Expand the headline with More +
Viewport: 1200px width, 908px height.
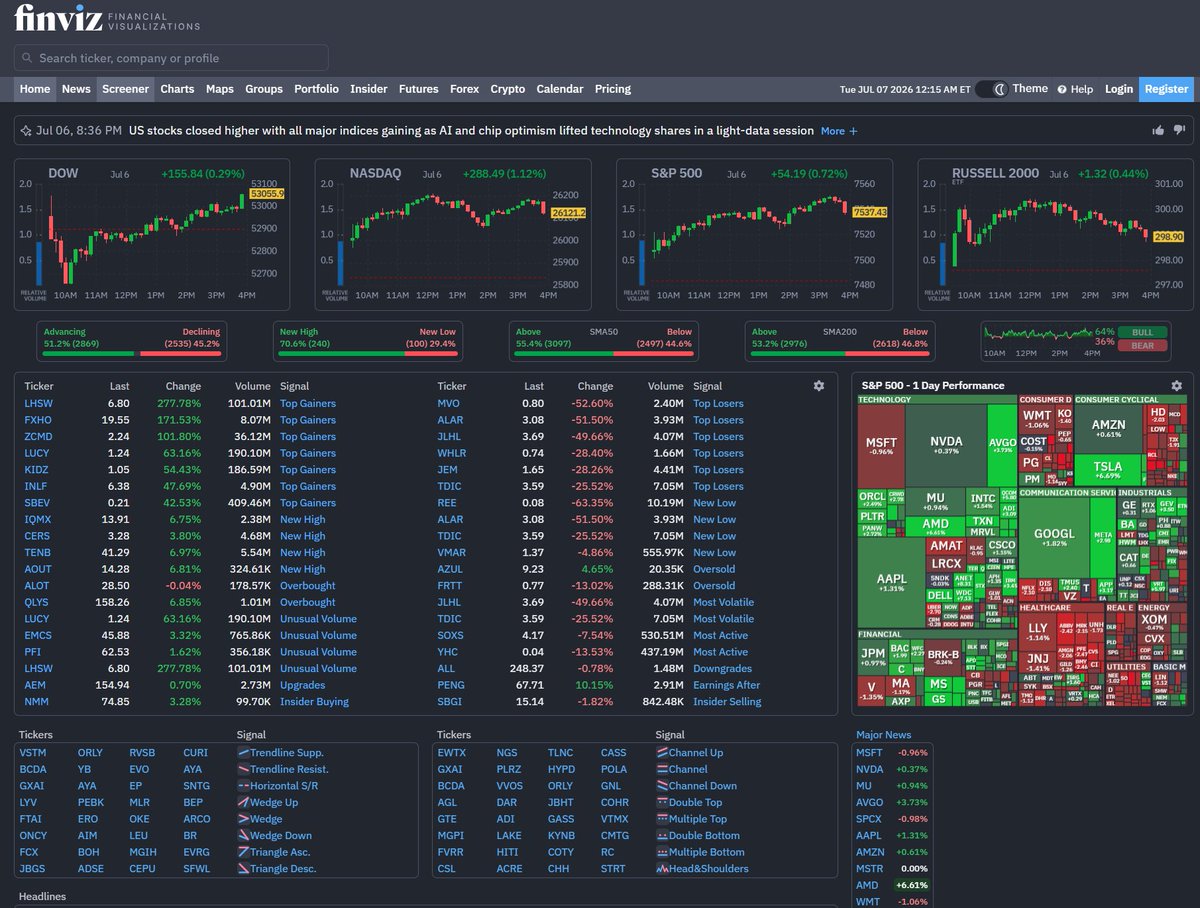click(839, 131)
